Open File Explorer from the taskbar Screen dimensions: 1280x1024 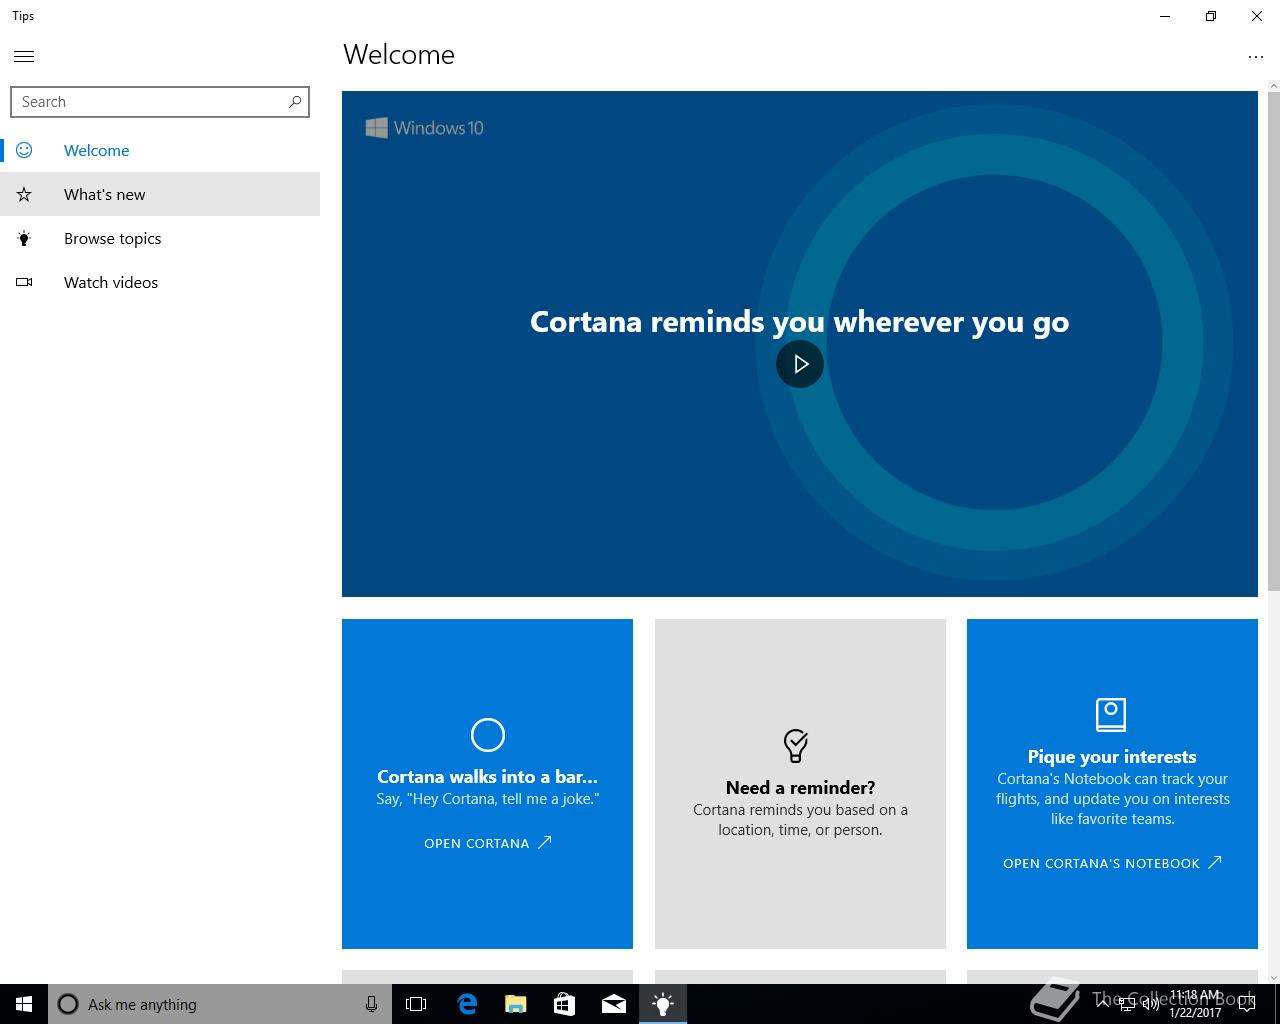(x=515, y=1004)
